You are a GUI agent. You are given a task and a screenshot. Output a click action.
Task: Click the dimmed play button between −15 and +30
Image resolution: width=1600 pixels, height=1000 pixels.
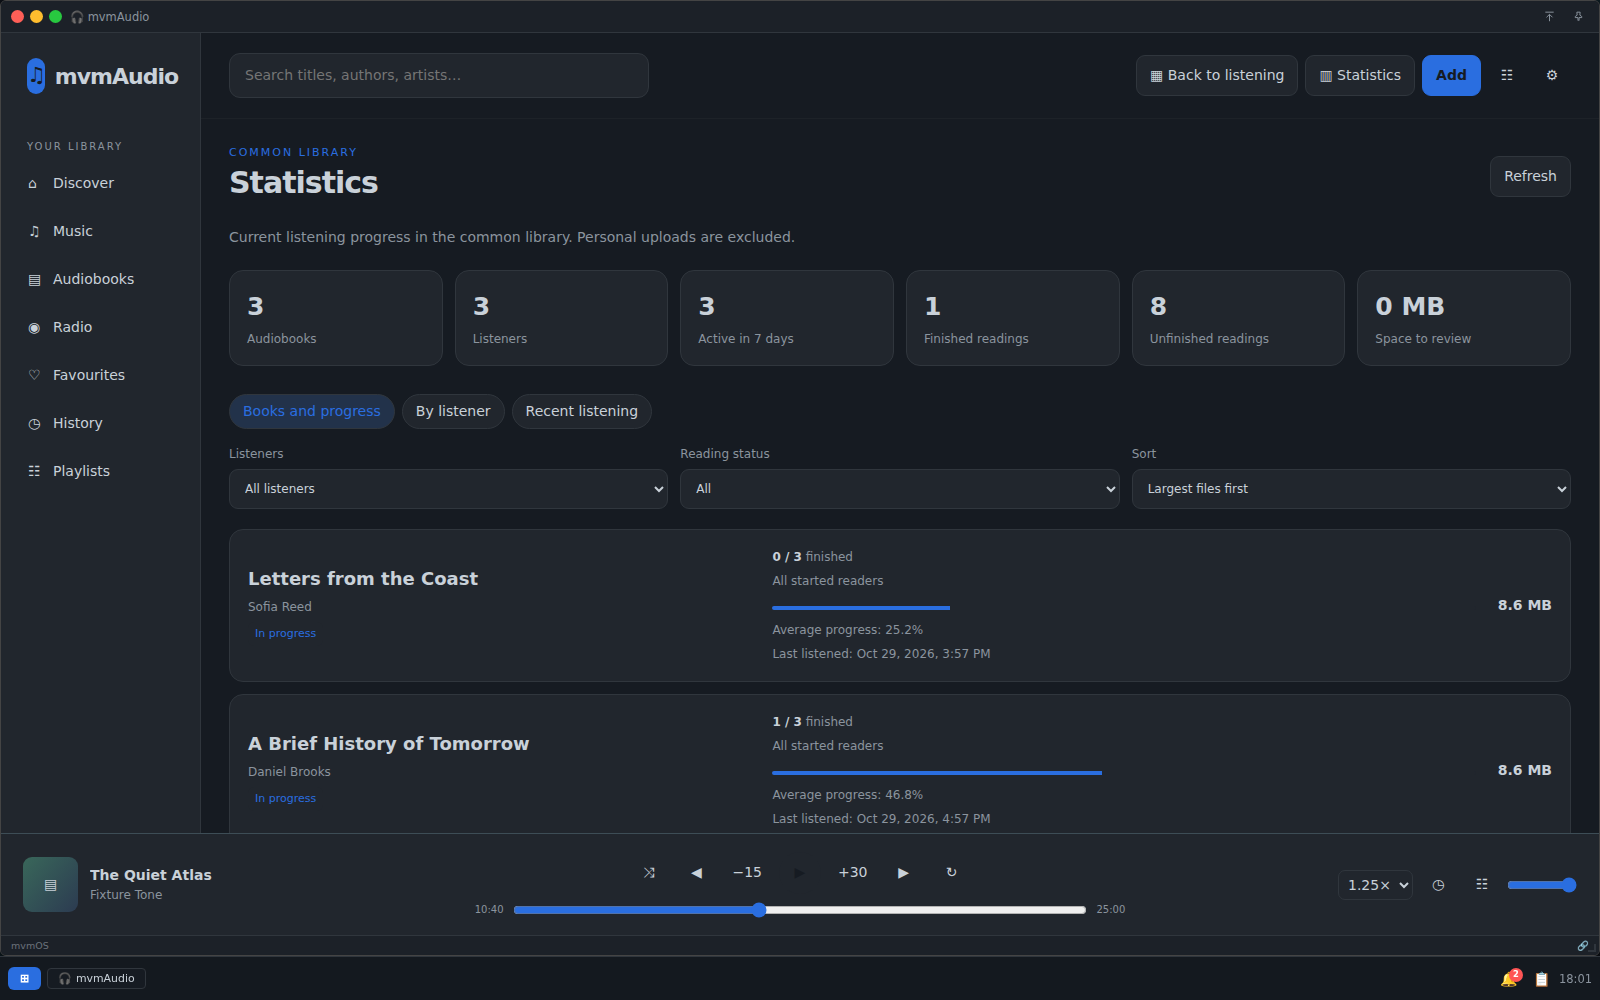click(x=799, y=872)
